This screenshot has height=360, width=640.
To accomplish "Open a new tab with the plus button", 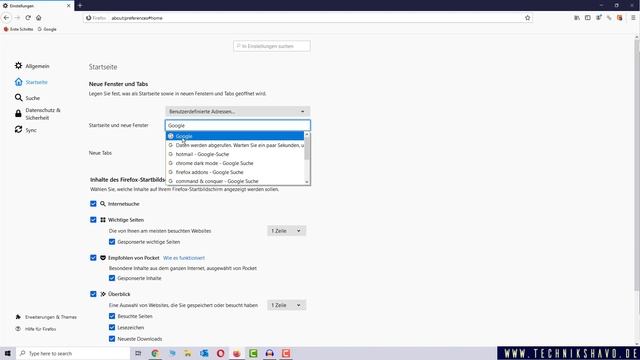I will (x=80, y=6).
